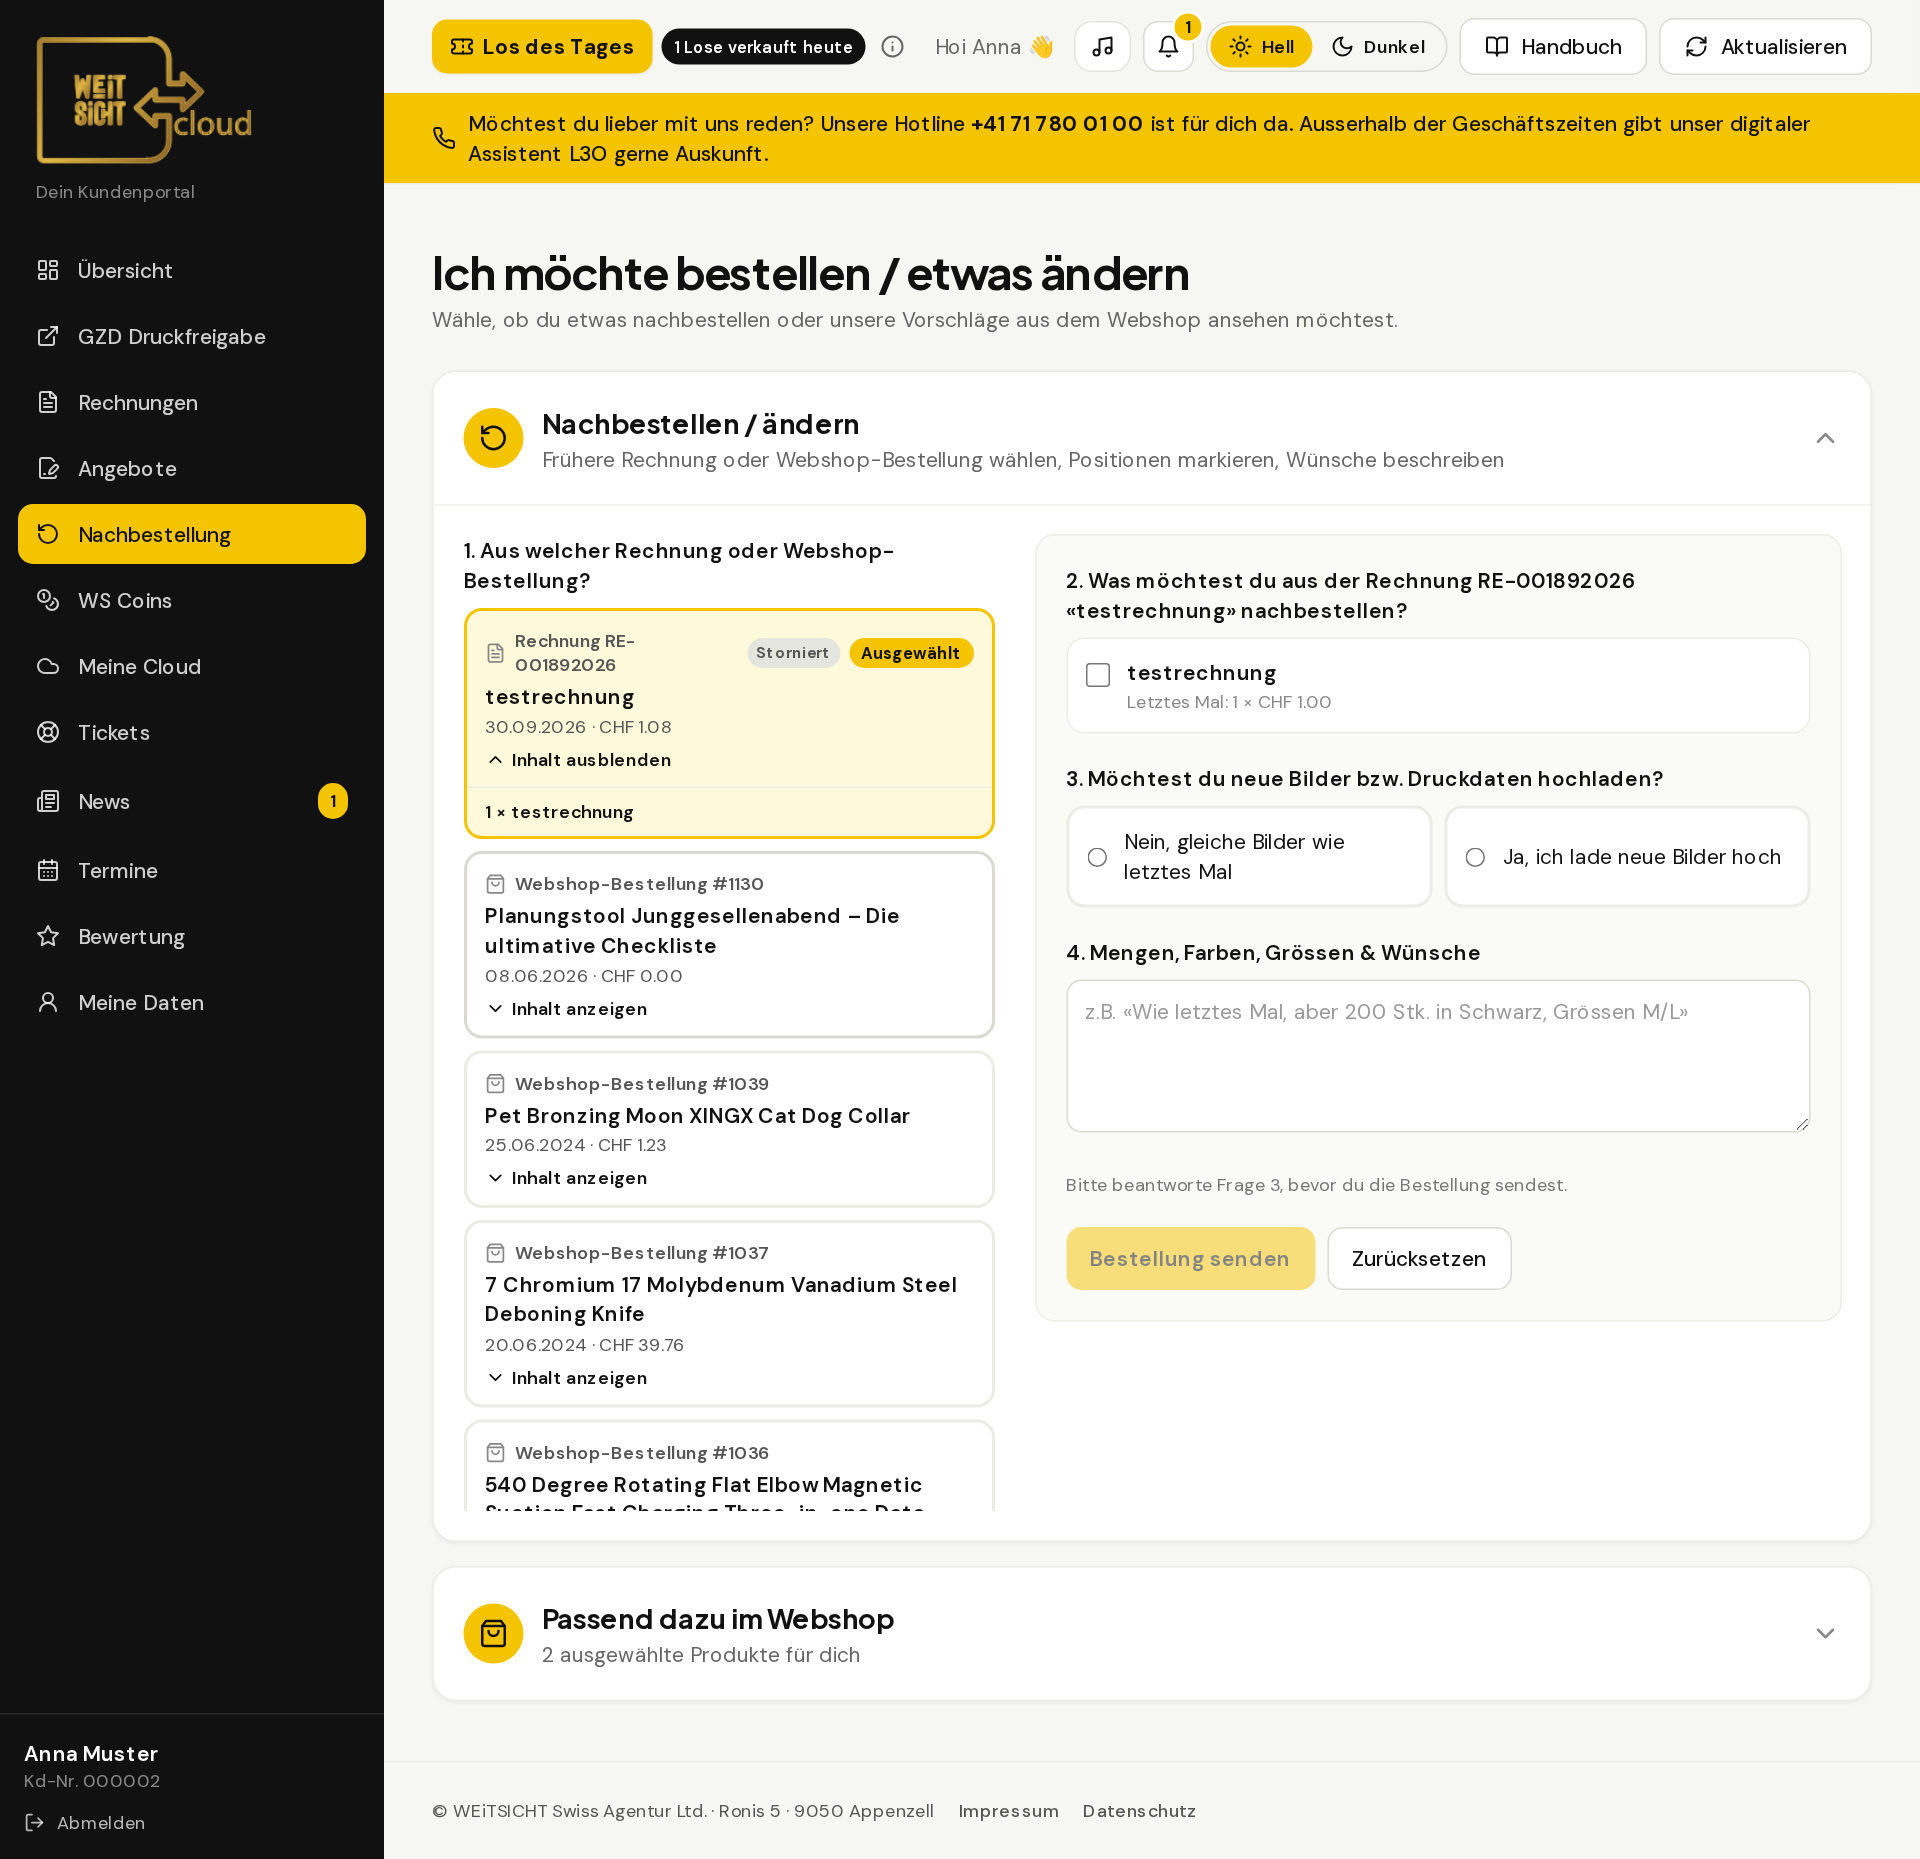Click the Bewertung star icon
The height and width of the screenshot is (1859, 1920).
(x=48, y=936)
